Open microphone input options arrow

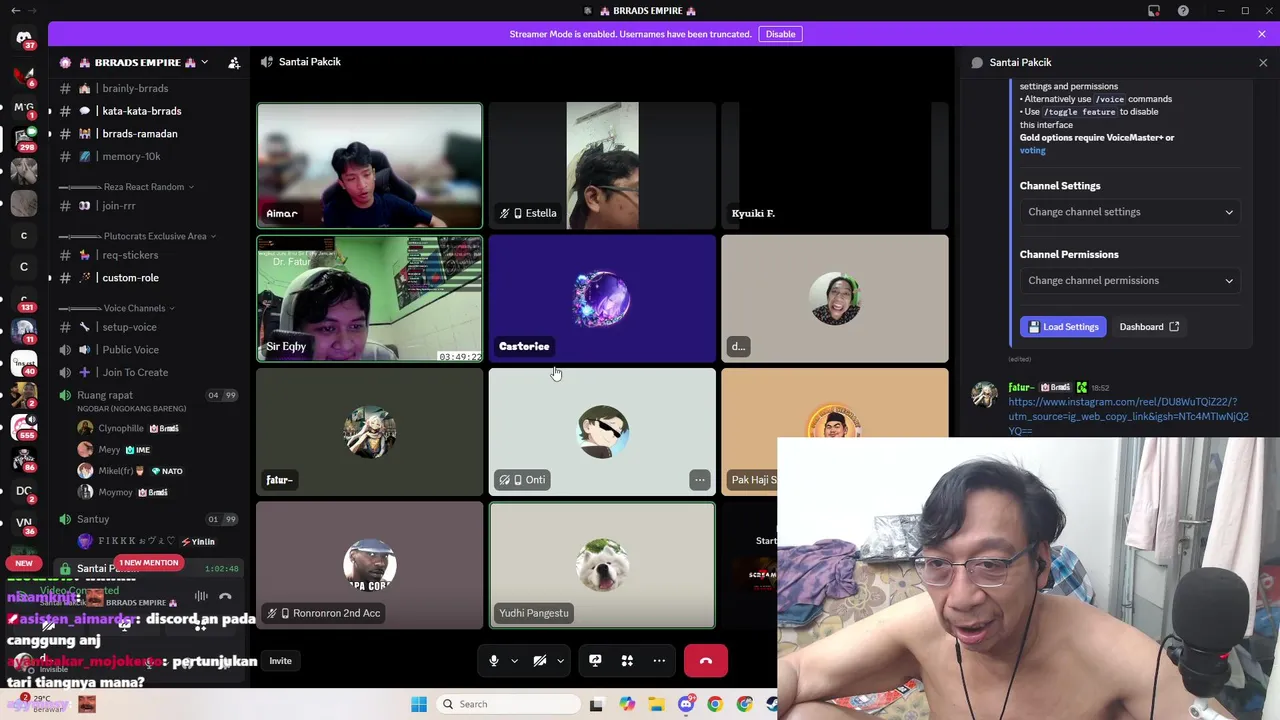click(x=514, y=661)
